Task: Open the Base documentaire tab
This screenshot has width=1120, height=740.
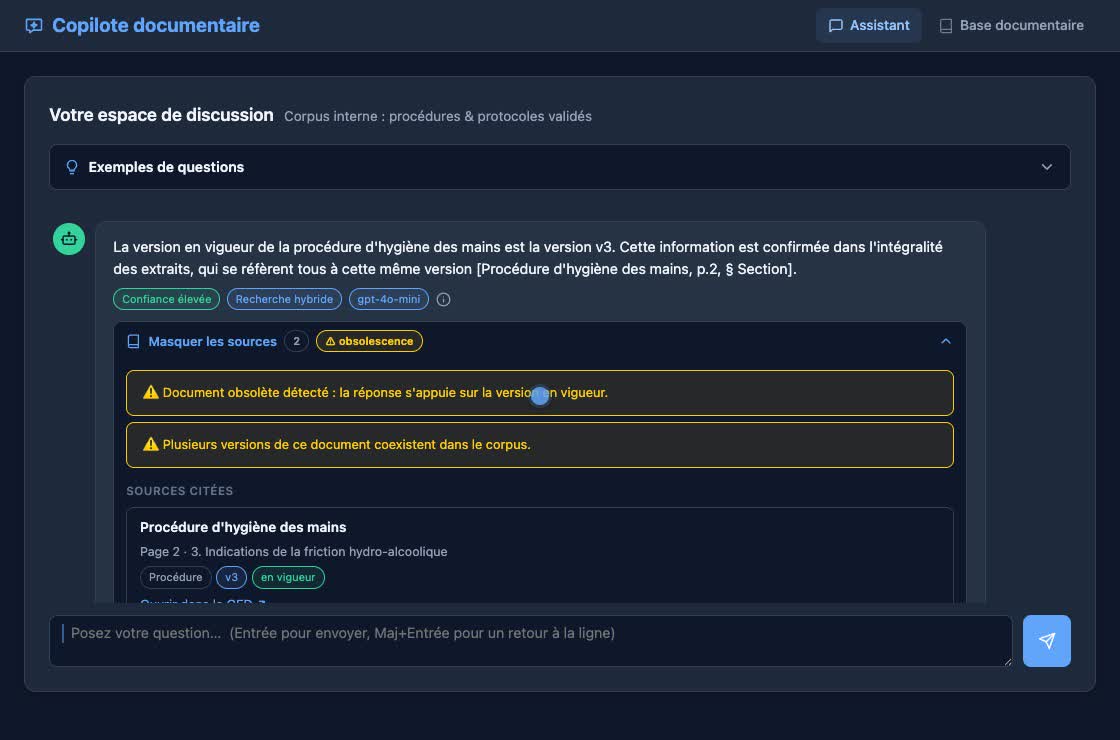Action: 1011,26
